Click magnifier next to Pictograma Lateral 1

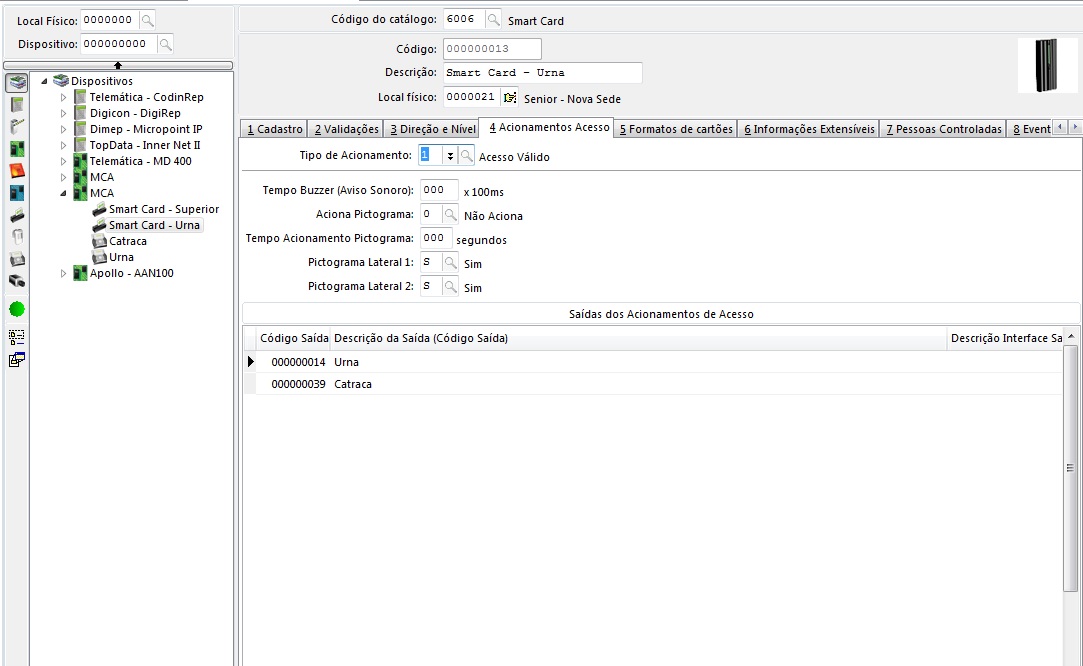451,263
